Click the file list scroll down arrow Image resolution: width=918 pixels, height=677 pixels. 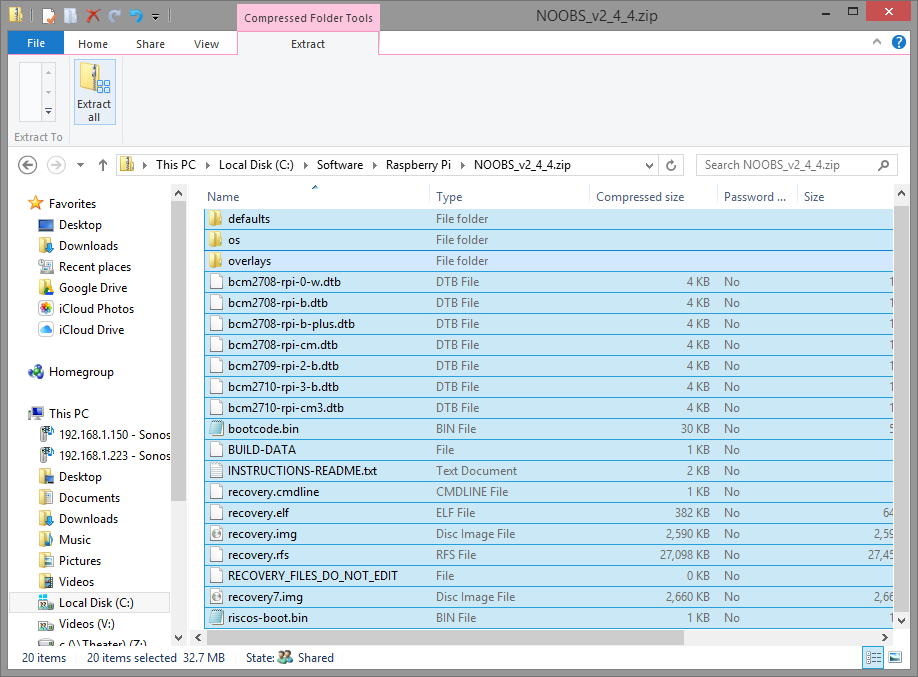click(x=901, y=620)
